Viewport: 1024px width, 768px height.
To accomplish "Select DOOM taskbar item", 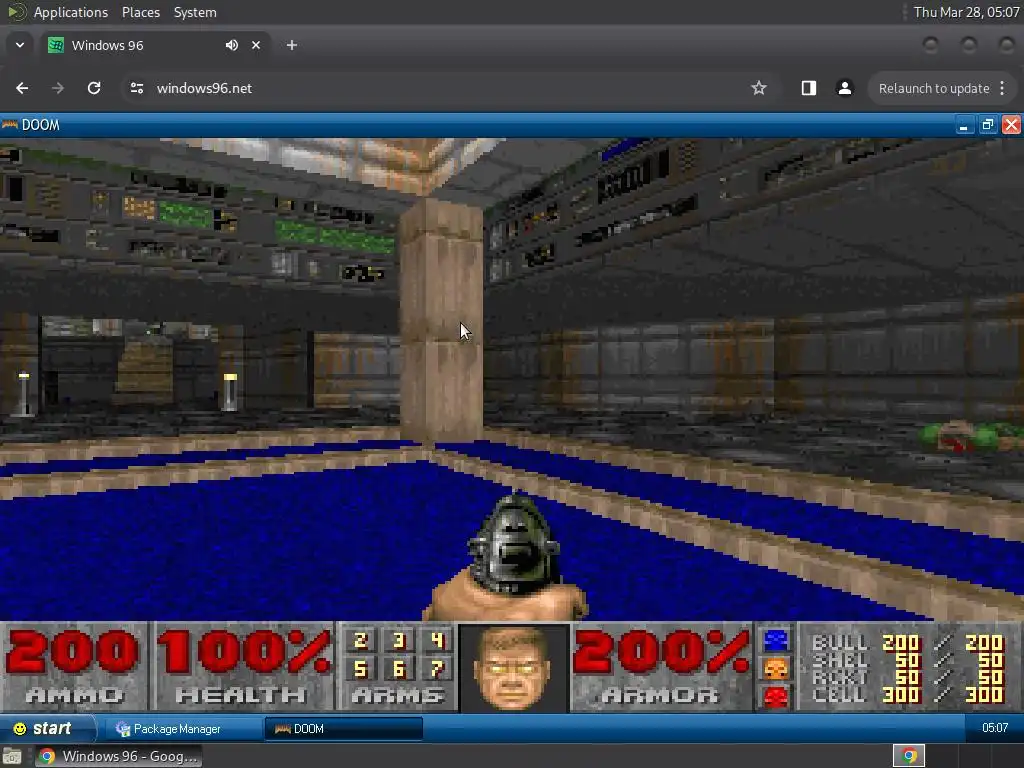I will click(344, 729).
